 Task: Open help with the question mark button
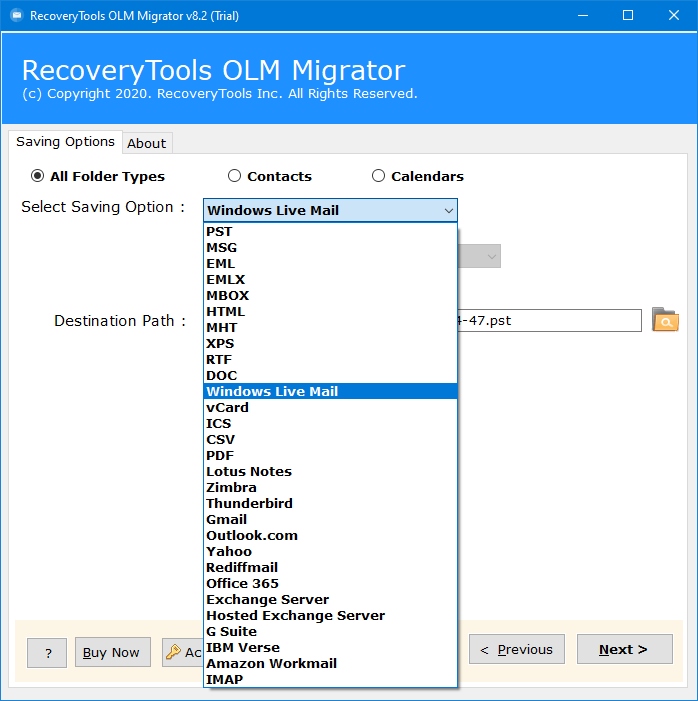(x=47, y=653)
